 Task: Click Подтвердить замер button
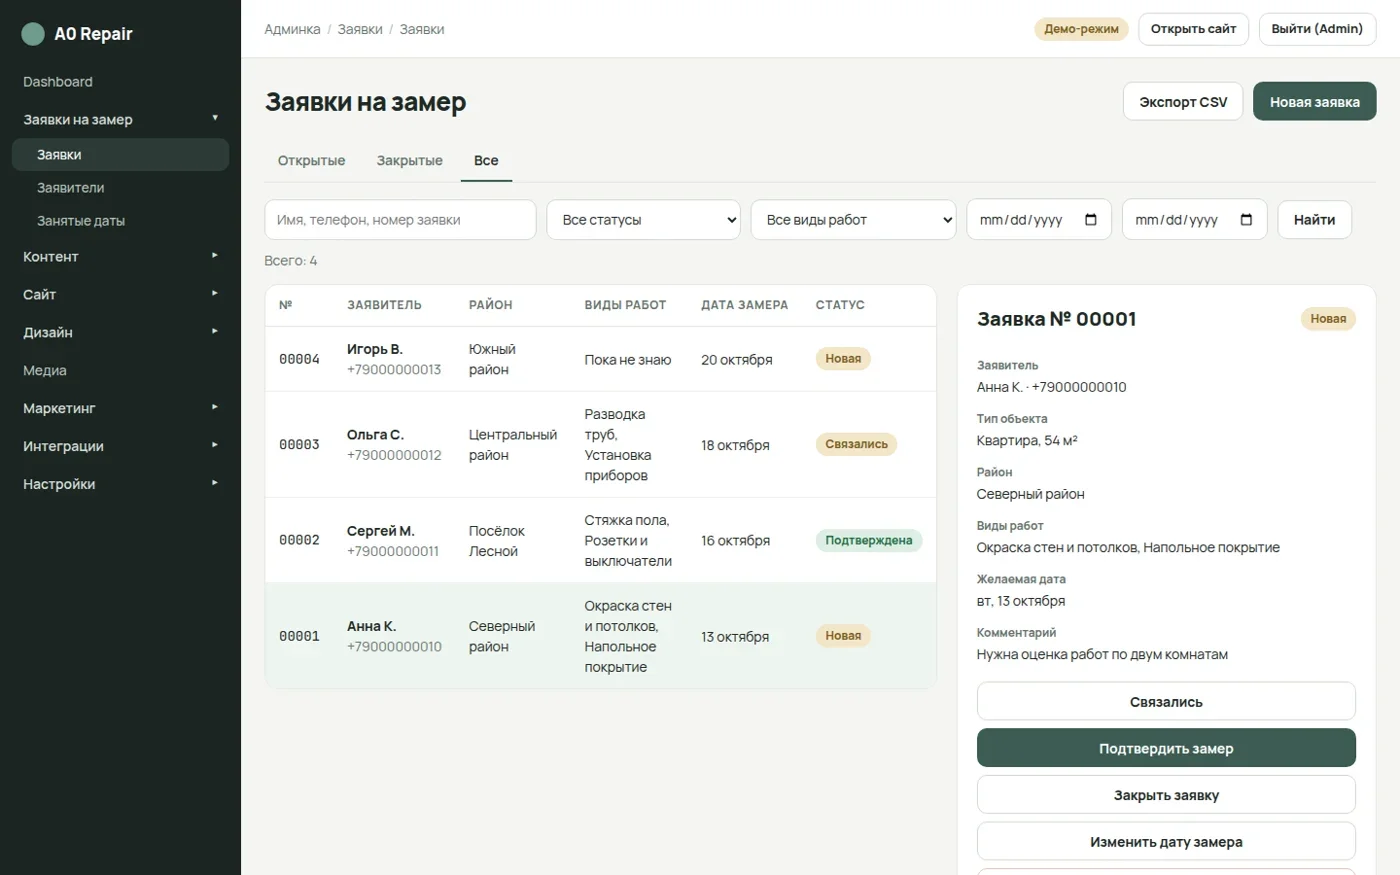click(1166, 749)
